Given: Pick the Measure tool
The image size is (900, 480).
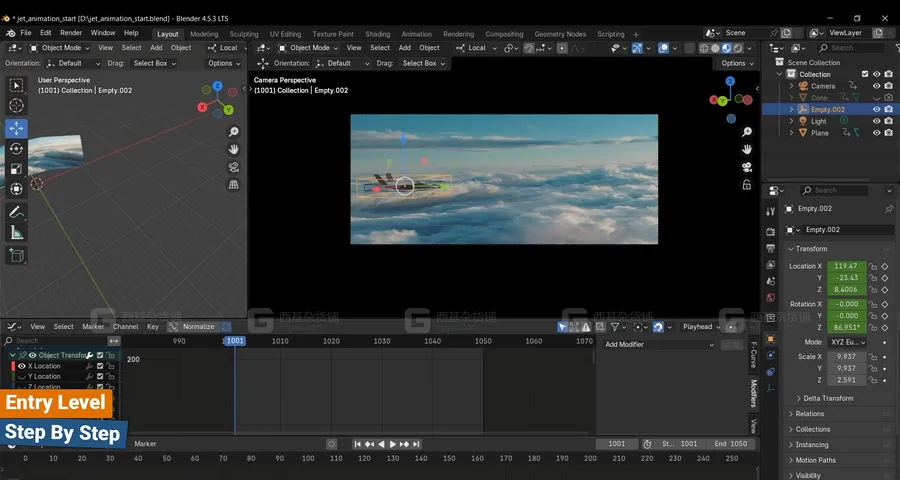Looking at the screenshot, I should point(16,233).
